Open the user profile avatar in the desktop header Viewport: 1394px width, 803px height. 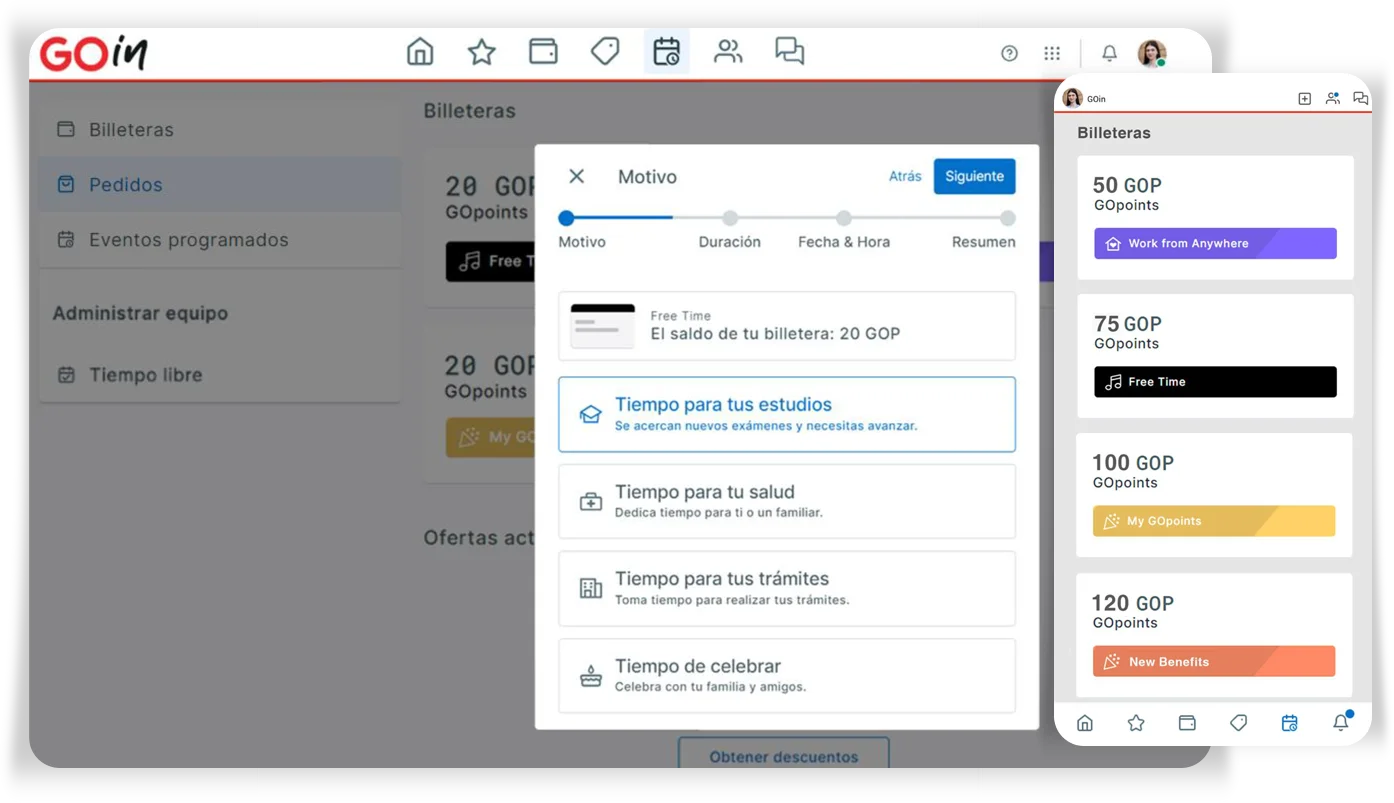(1152, 53)
